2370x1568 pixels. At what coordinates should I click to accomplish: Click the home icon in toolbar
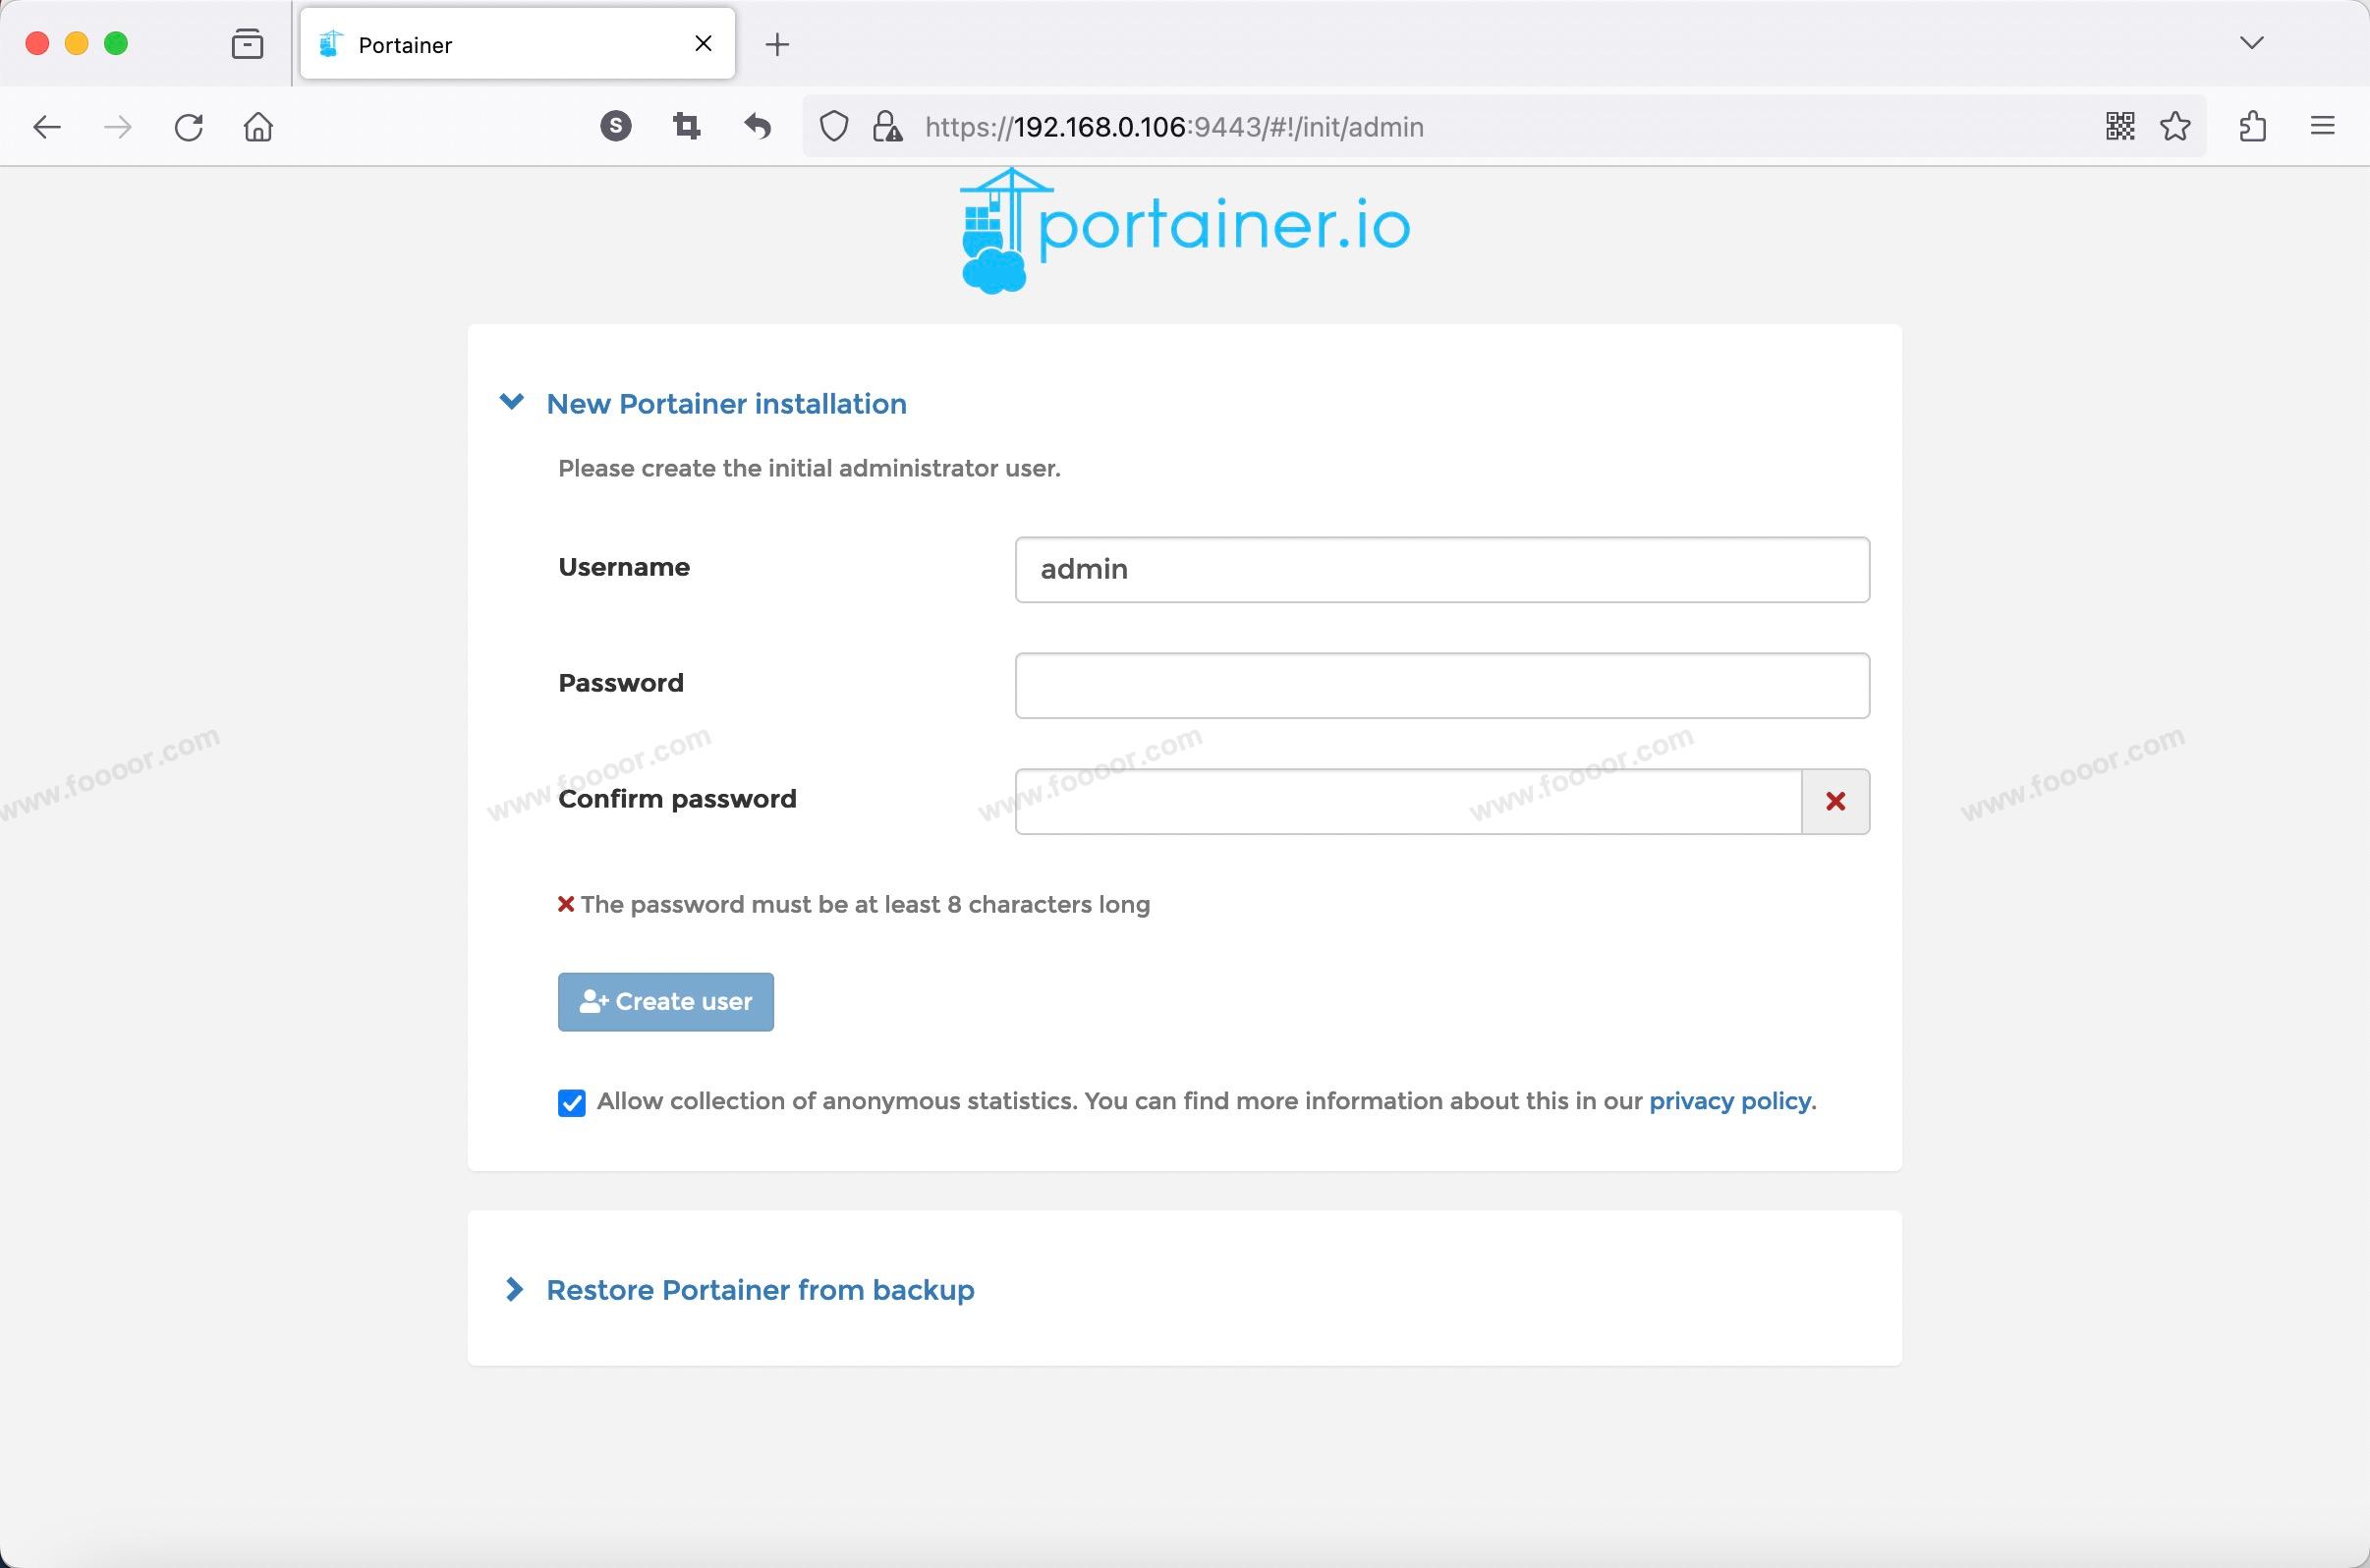(258, 127)
